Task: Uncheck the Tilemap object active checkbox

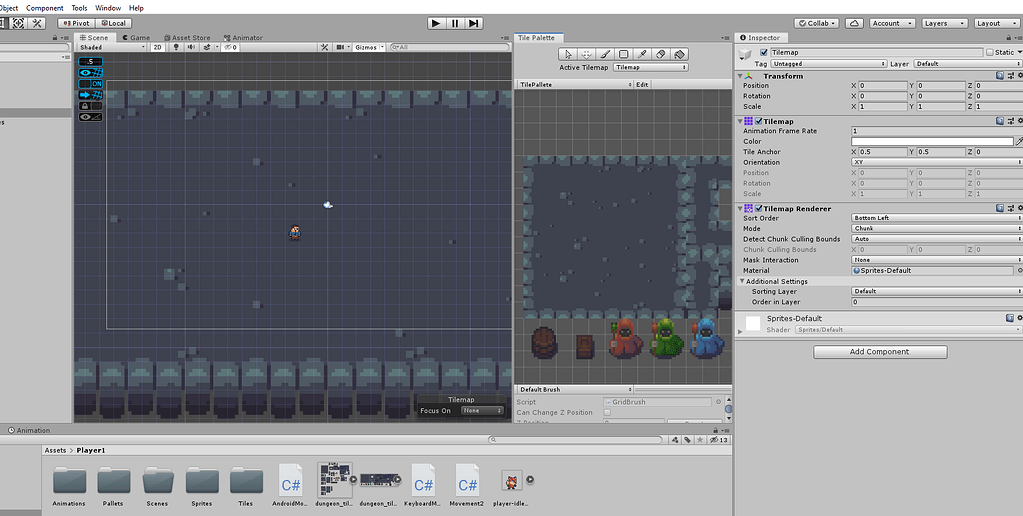Action: click(x=765, y=52)
